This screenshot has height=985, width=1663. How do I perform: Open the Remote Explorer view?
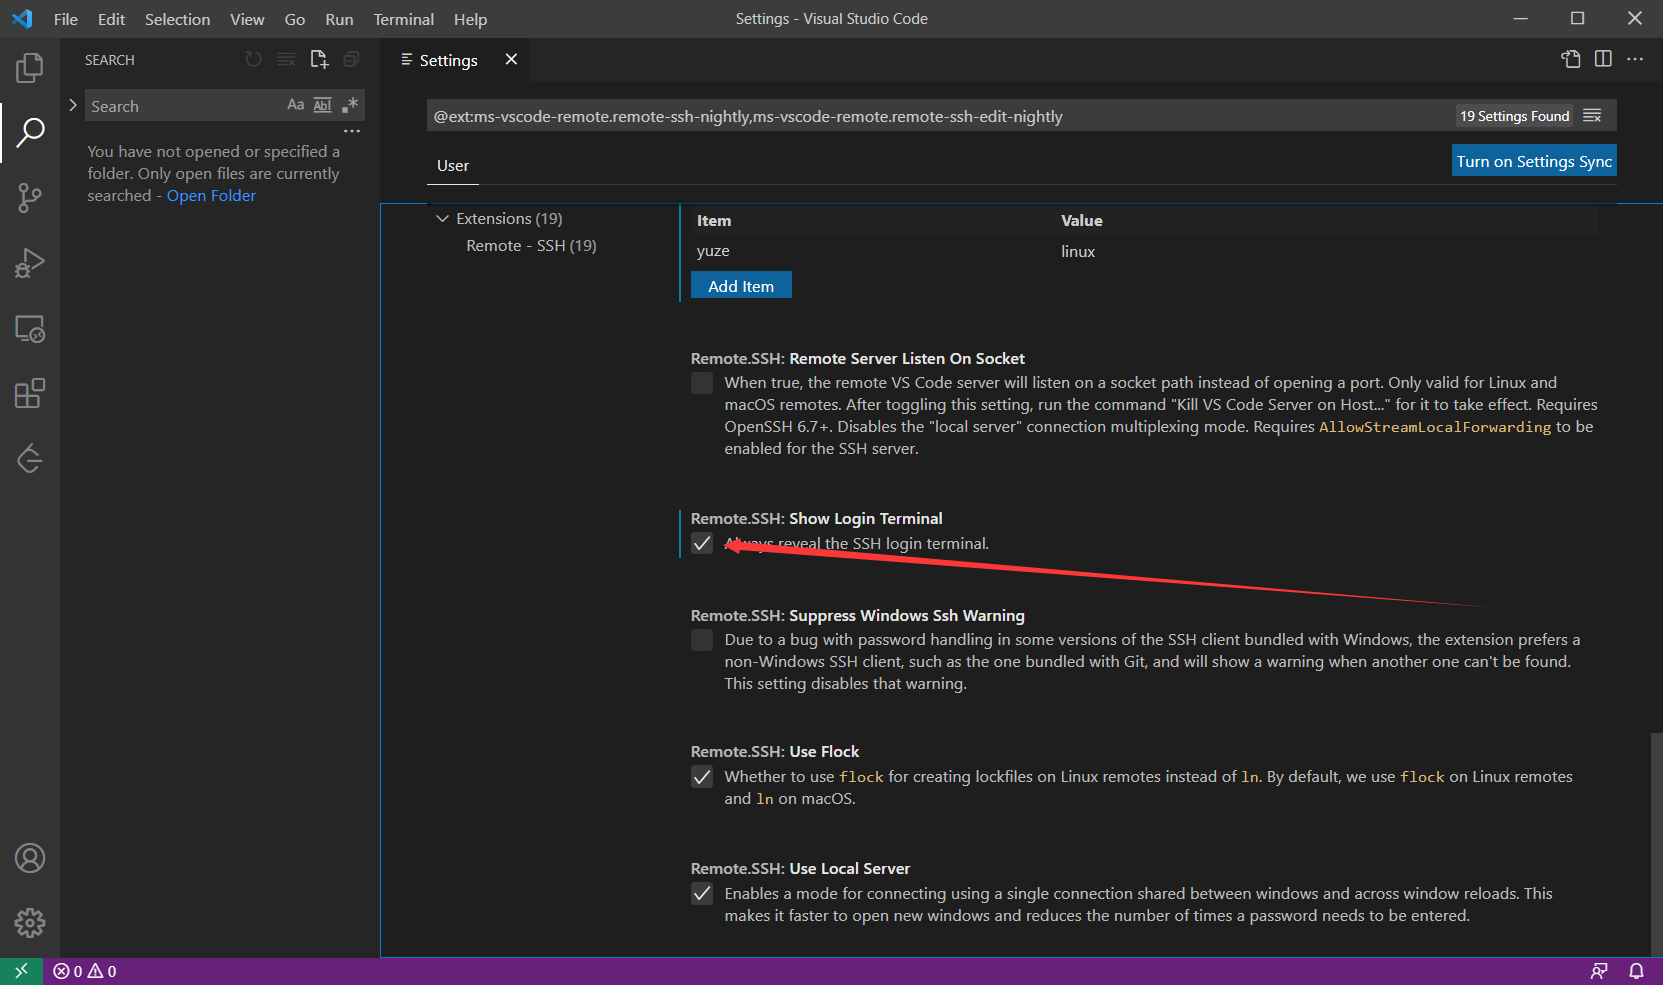[30, 329]
